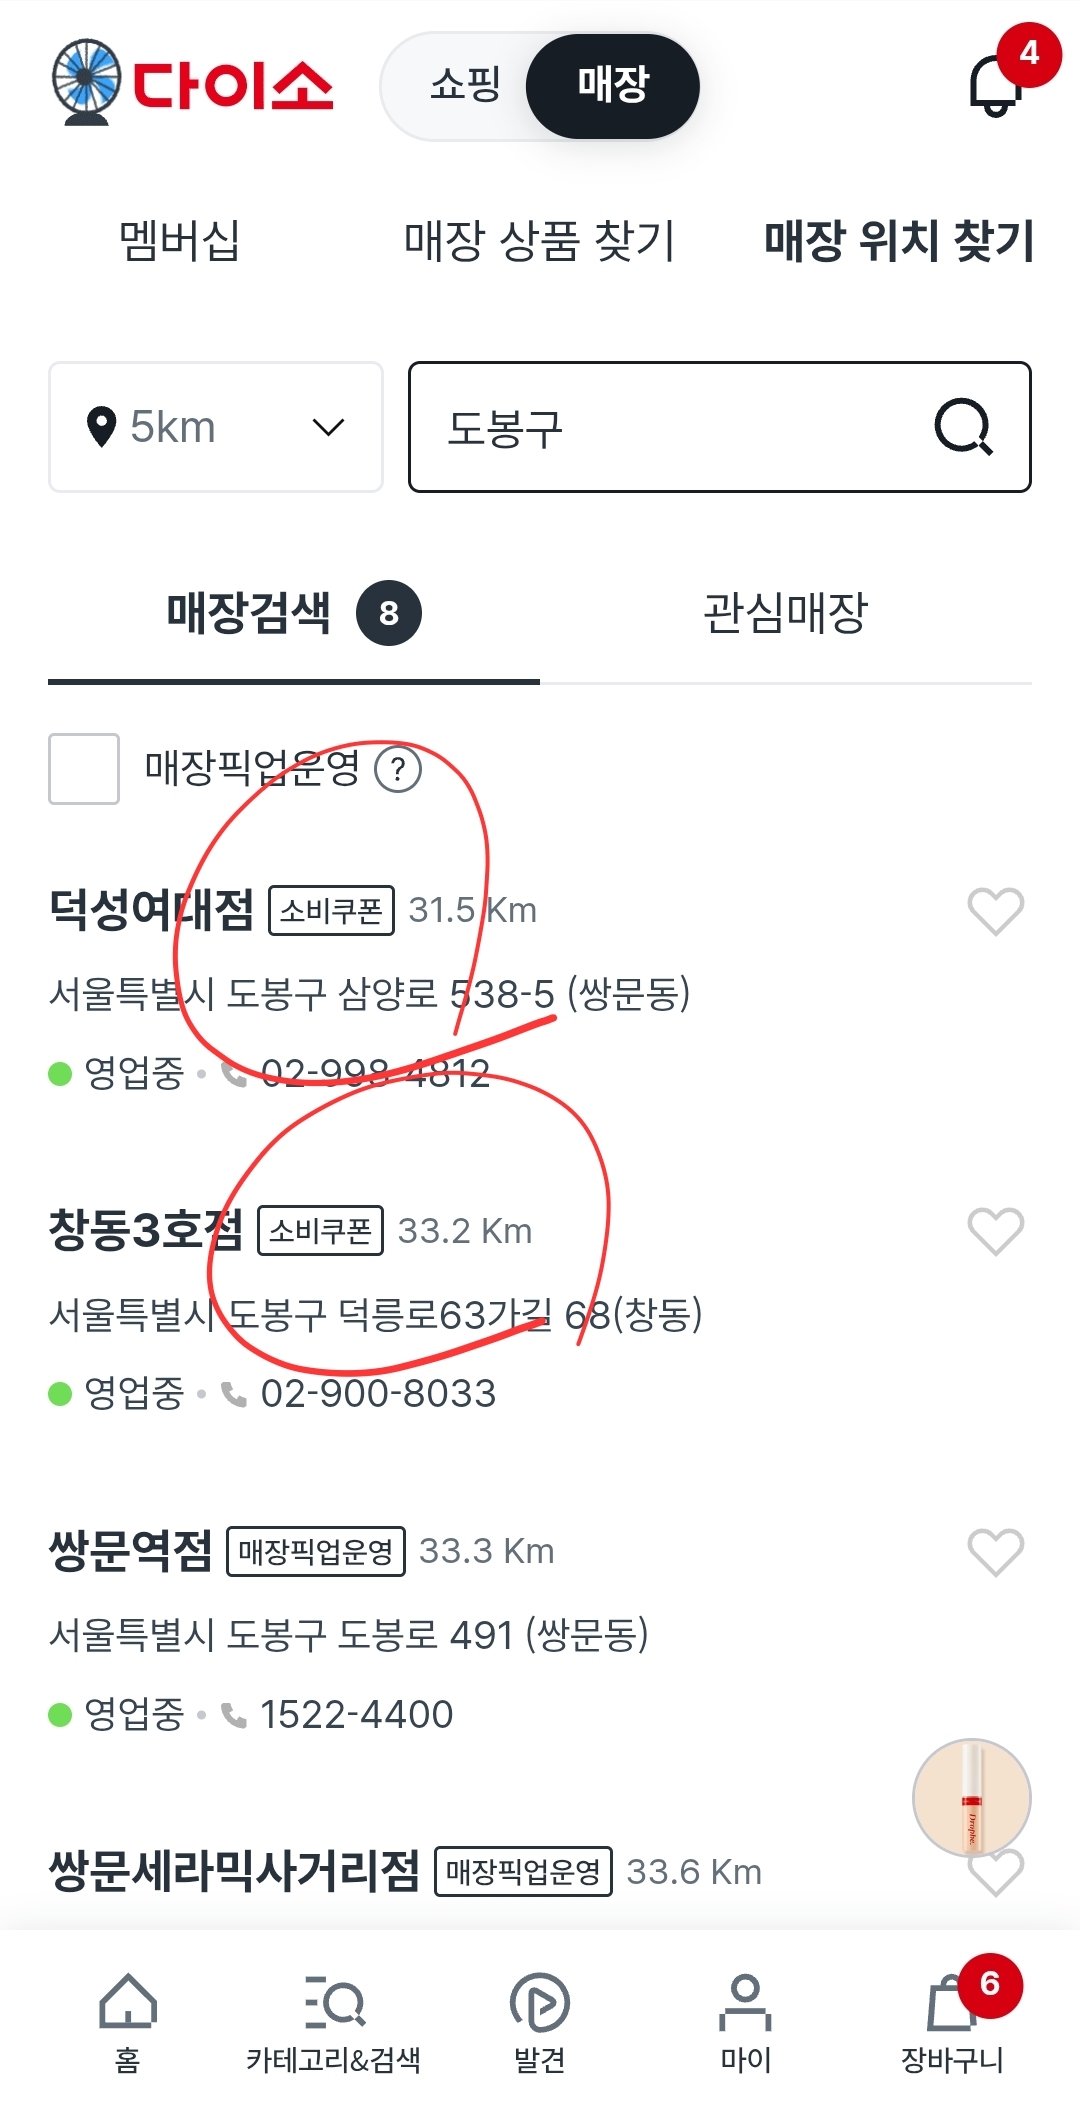
Task: Open the 매장픽업운영 help question mark
Action: (399, 770)
